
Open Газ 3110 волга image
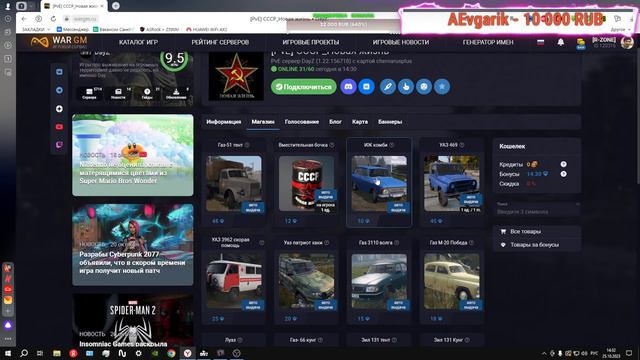click(x=379, y=281)
